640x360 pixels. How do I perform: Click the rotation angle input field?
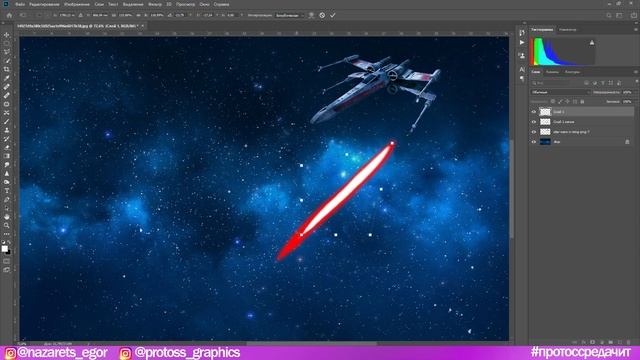click(x=180, y=15)
